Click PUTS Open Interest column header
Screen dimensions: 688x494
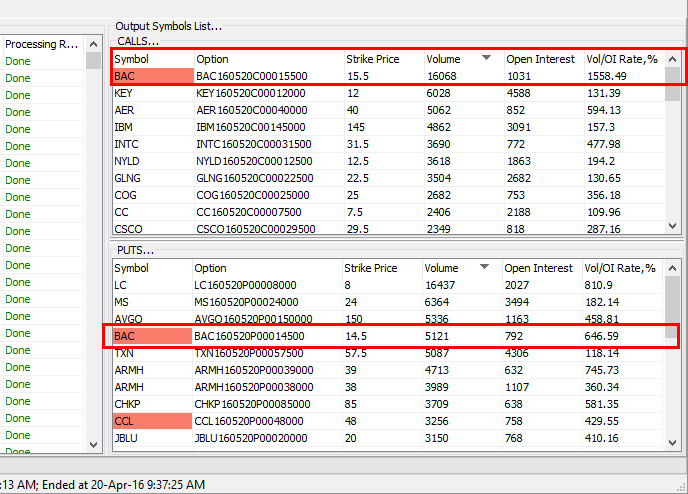coord(542,268)
